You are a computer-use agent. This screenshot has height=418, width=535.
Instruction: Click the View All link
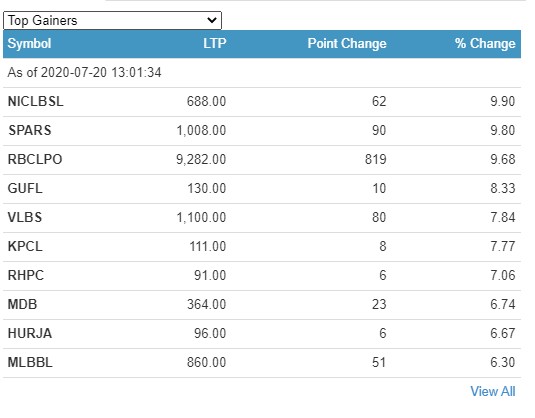[493, 391]
